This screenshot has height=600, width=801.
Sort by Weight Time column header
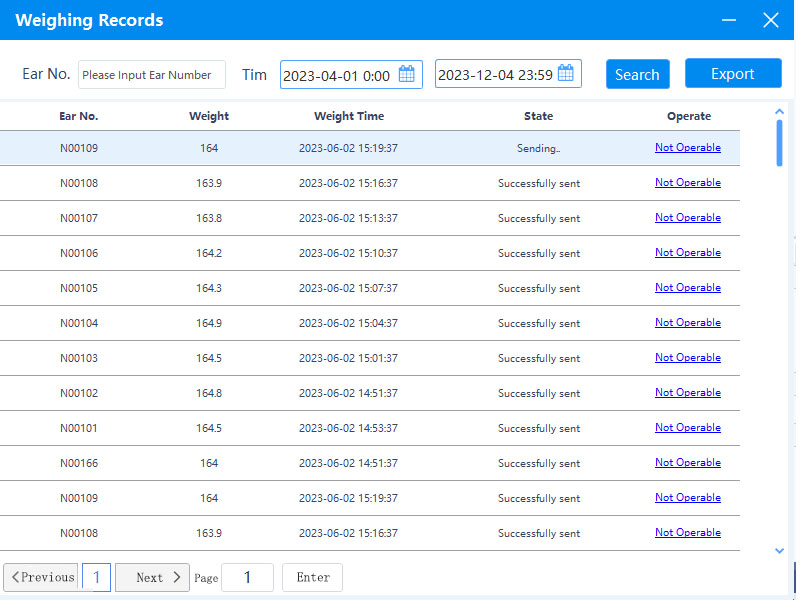(349, 116)
